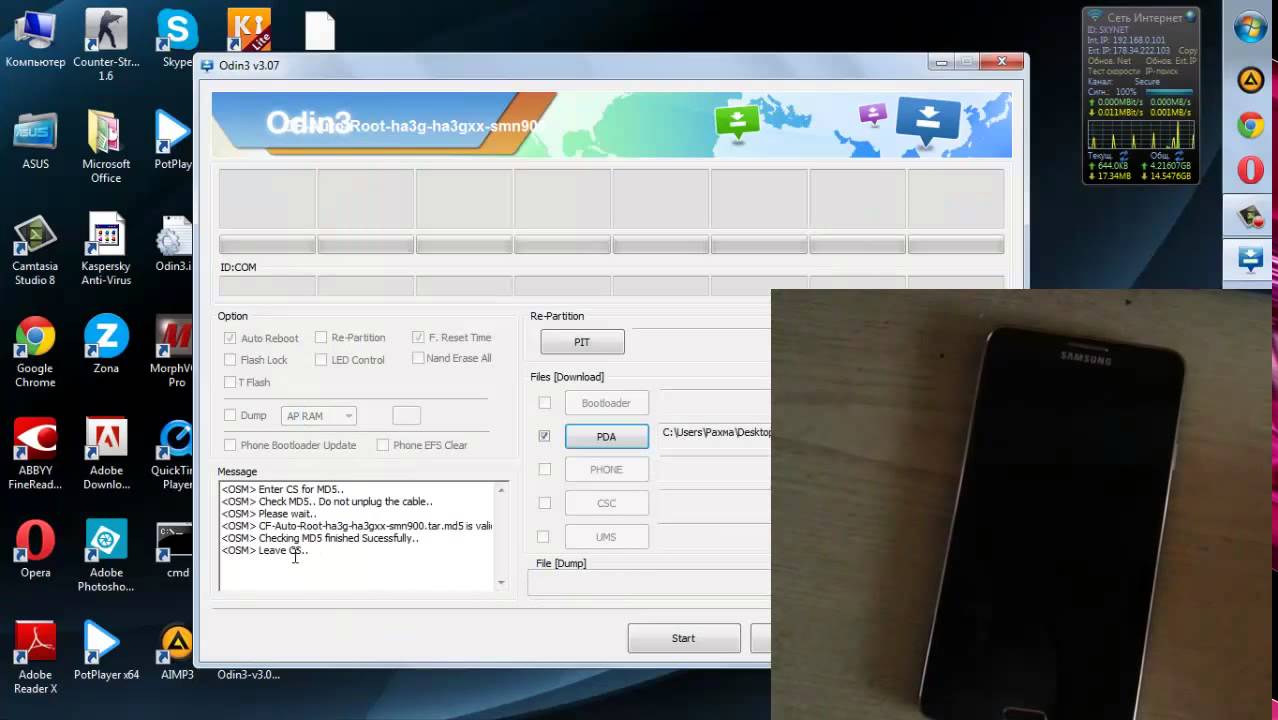Click the UMS file button
This screenshot has width=1278, height=720.
pos(606,537)
